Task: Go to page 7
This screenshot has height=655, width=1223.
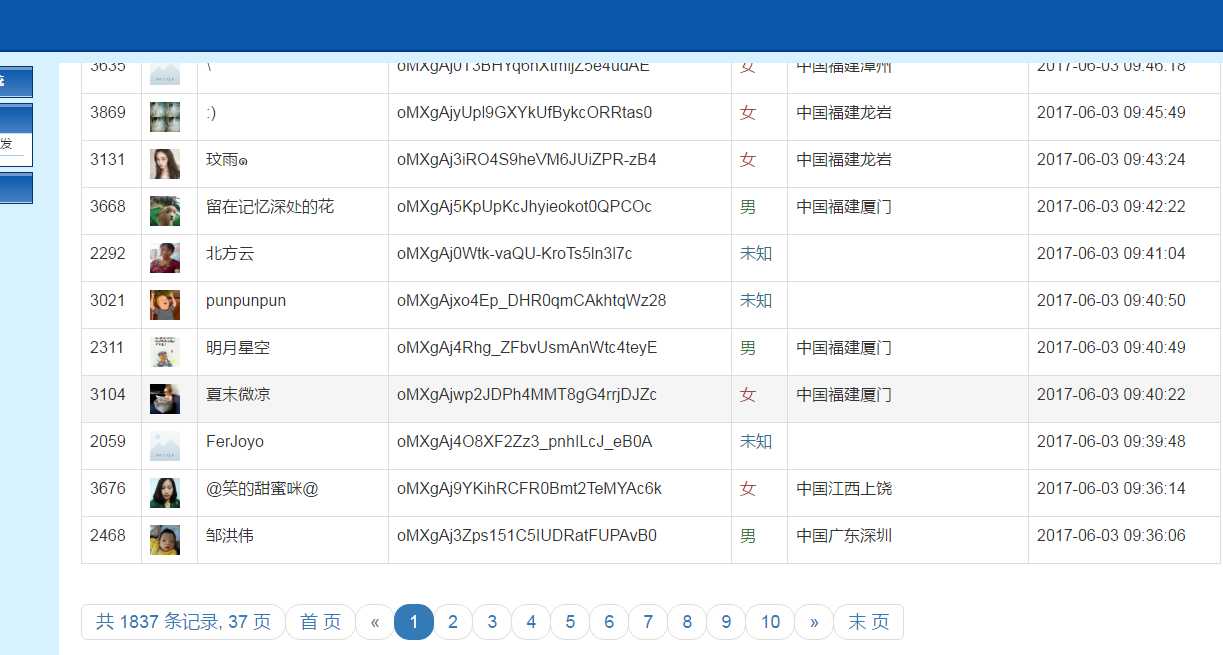Action: [648, 622]
